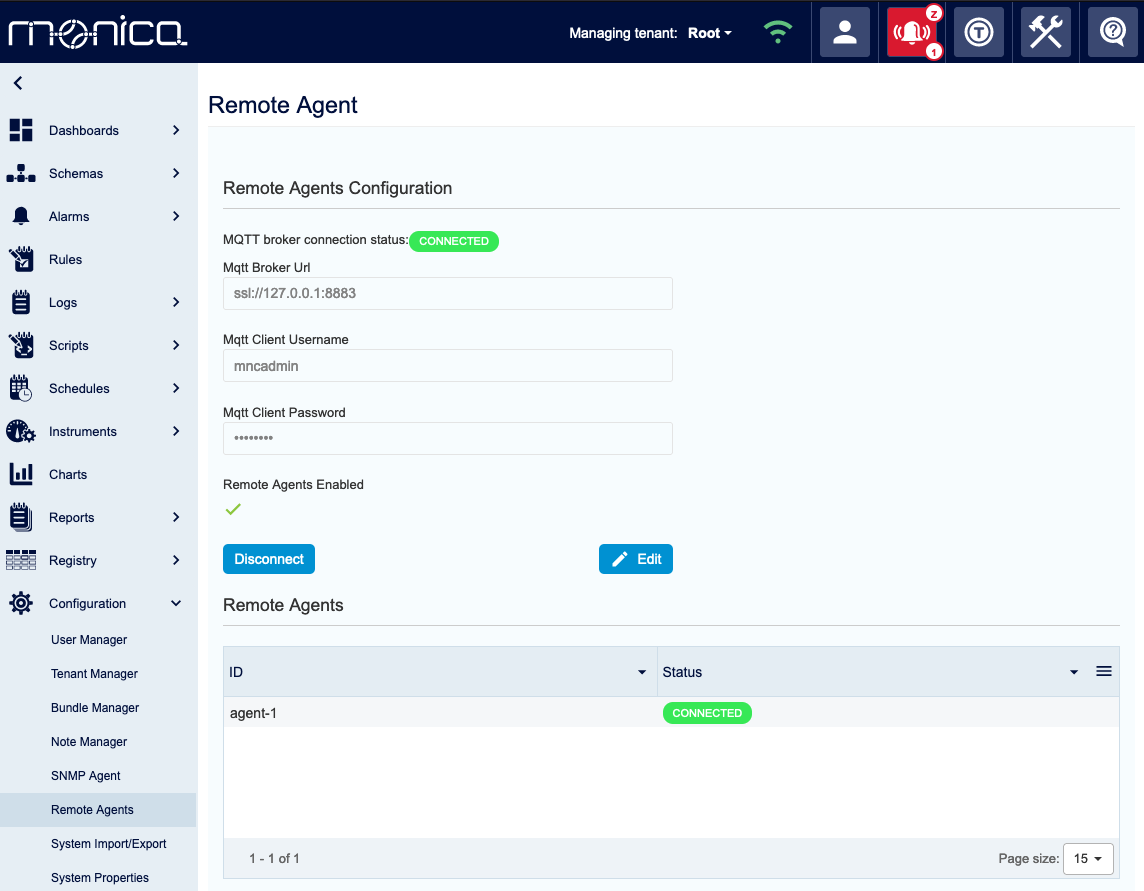Check the green connection status wifi icon
Viewport: 1144px width, 891px height.
click(x=777, y=31)
